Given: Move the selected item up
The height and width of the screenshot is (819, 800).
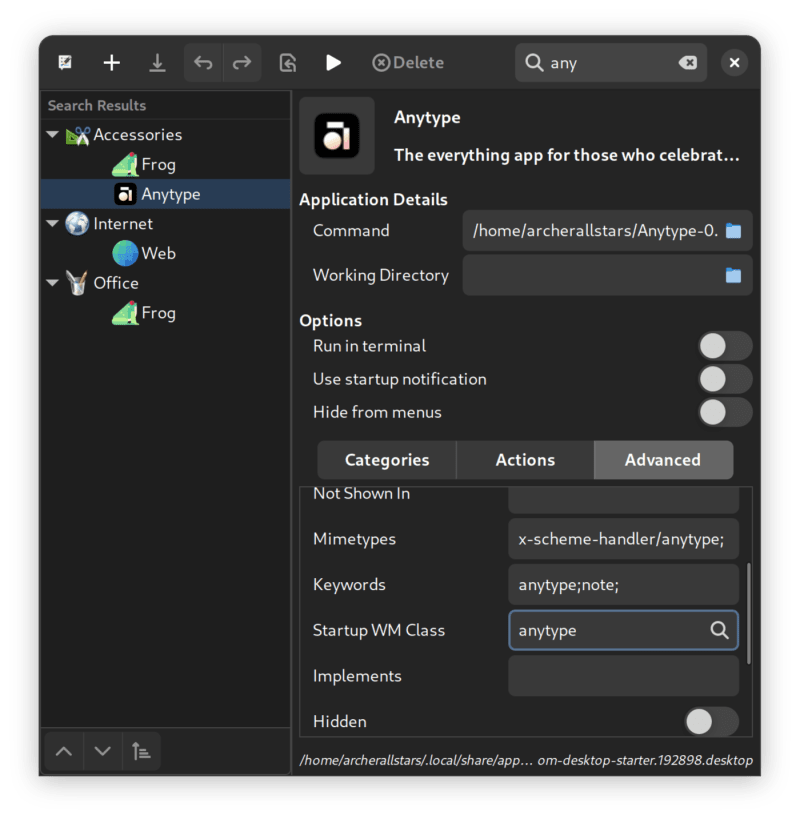Looking at the screenshot, I should tap(64, 751).
